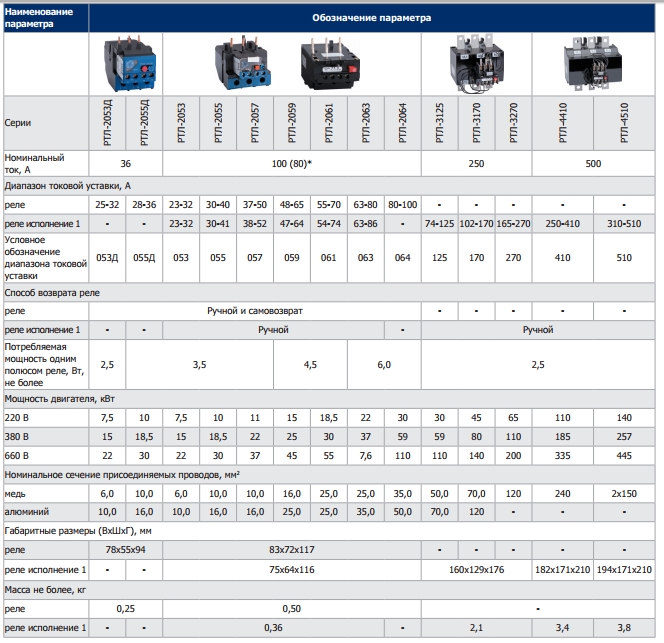Click dimension cell '78x55x94'
The image size is (664, 643).
click(x=126, y=550)
